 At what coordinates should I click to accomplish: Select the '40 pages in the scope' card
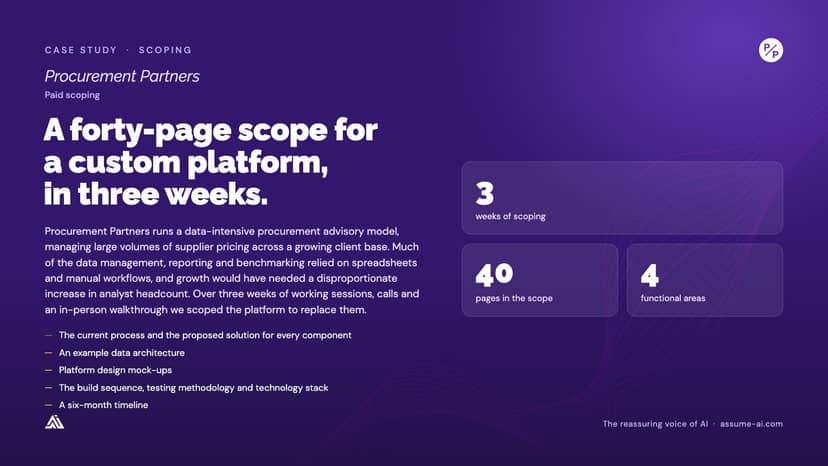coord(540,280)
